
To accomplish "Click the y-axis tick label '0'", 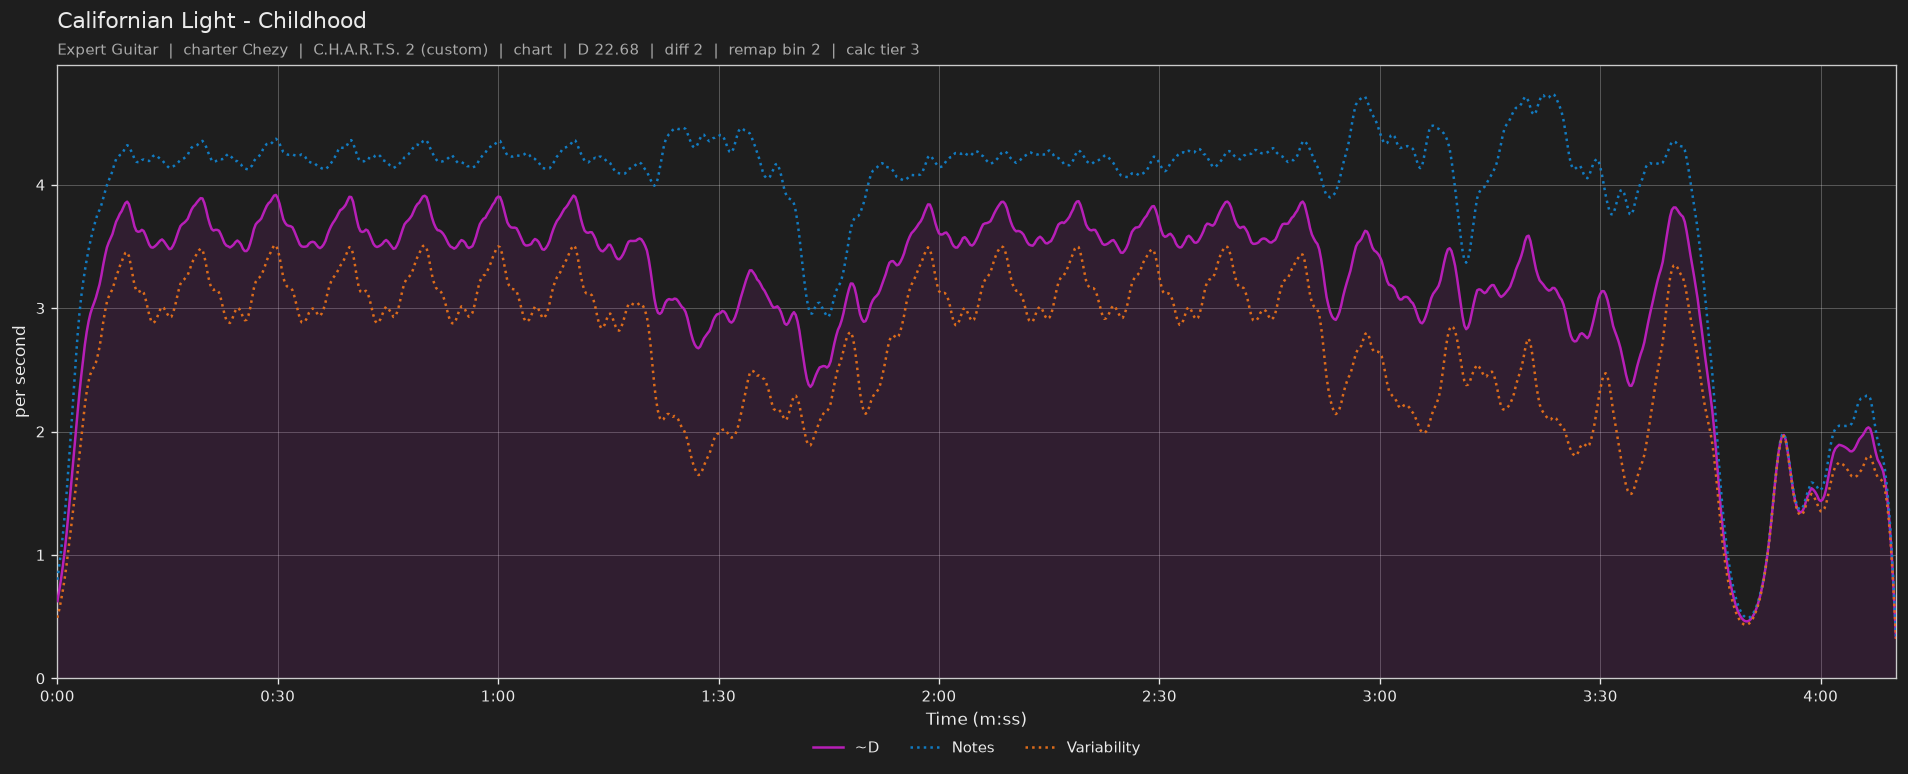I will click(x=41, y=679).
